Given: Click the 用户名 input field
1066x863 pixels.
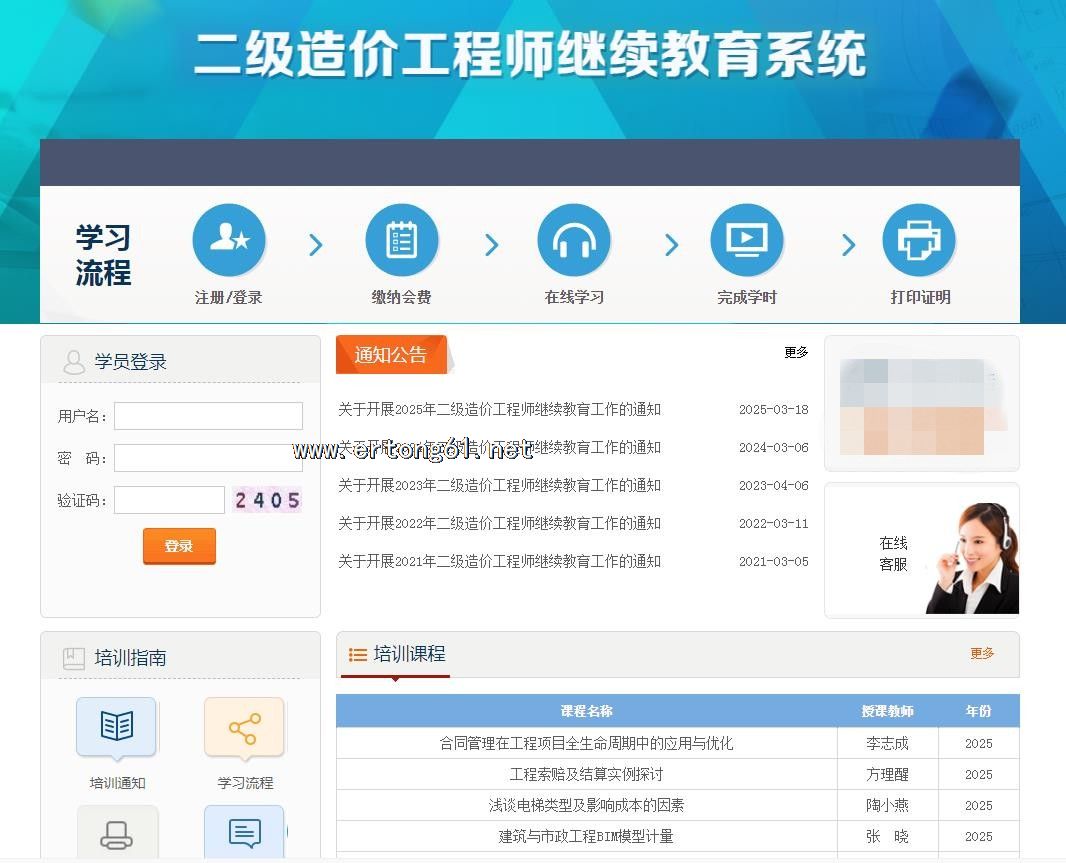Looking at the screenshot, I should pyautogui.click(x=208, y=416).
